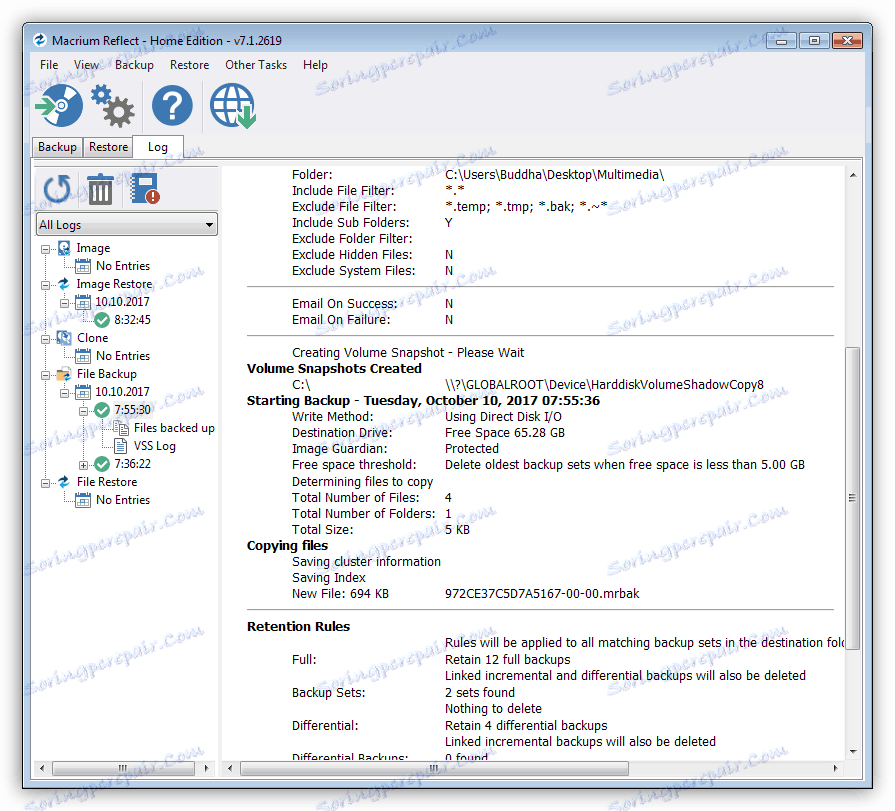Image resolution: width=895 pixels, height=811 pixels.
Task: Expand the 7:36:22 log entry
Action: [x=83, y=465]
